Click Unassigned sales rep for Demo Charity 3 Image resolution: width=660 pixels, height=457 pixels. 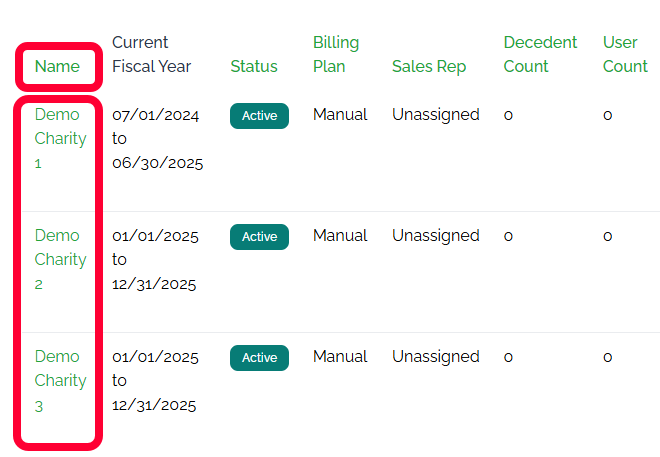[x=435, y=357]
